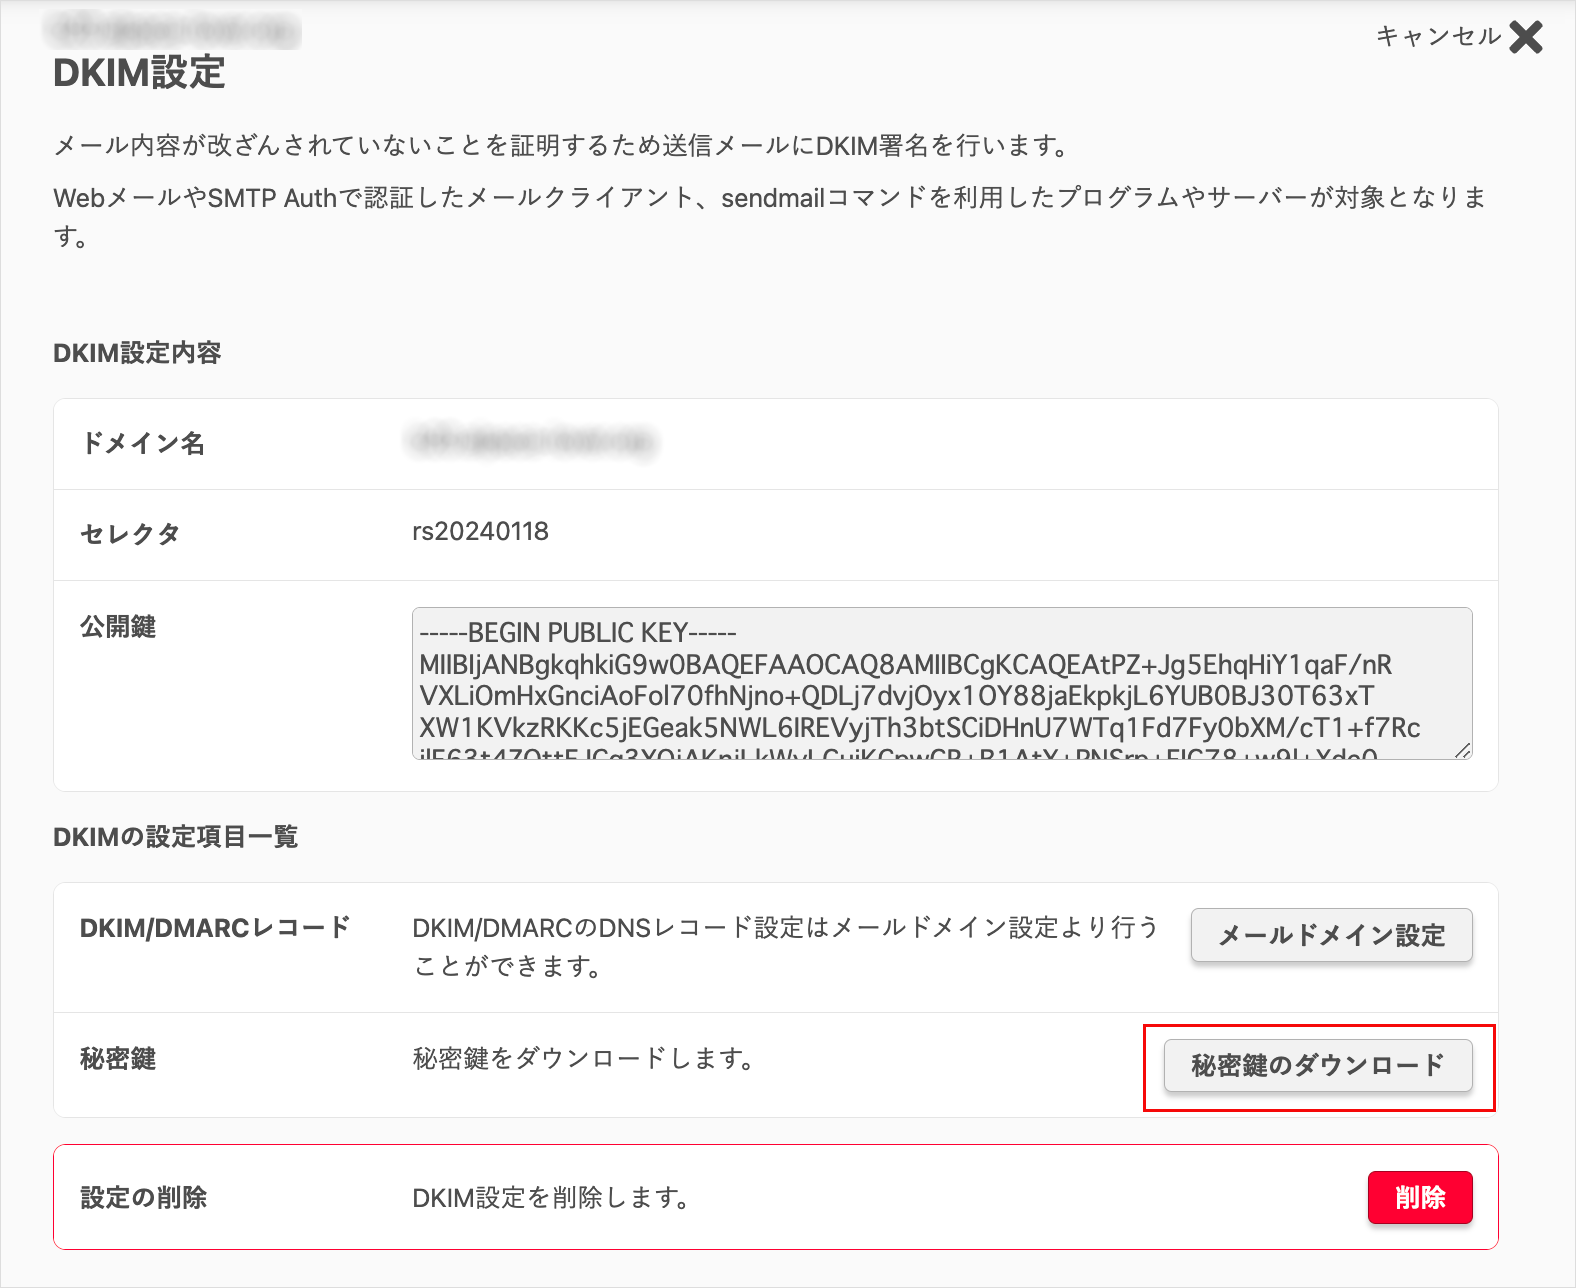
Task: Click the セレクタ row label
Action: pyautogui.click(x=130, y=534)
